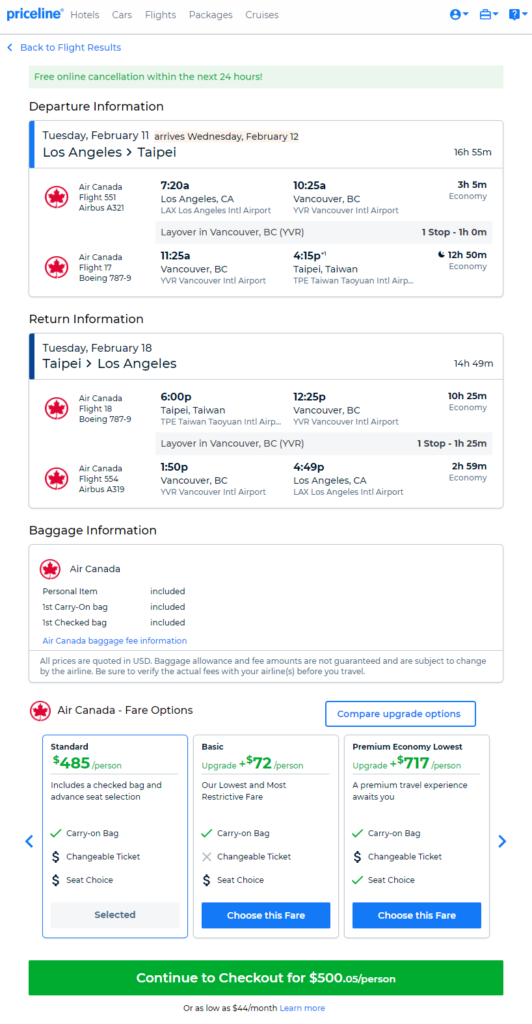Show previous fare options with left arrow
Viewport: 532px width, 1024px height.
[29, 841]
